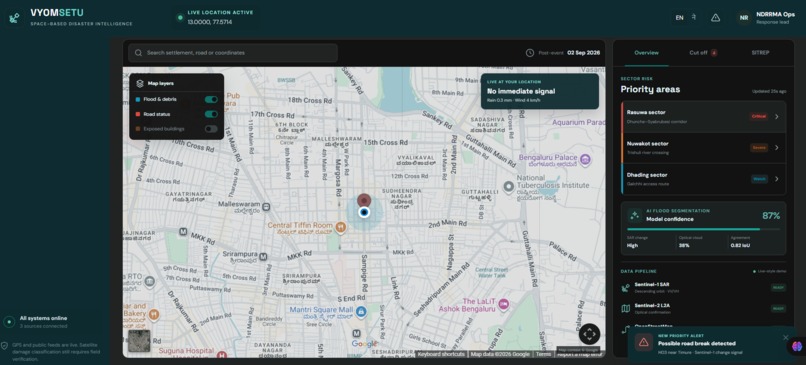
Task: Click the No immediate signal location card
Action: coord(540,91)
